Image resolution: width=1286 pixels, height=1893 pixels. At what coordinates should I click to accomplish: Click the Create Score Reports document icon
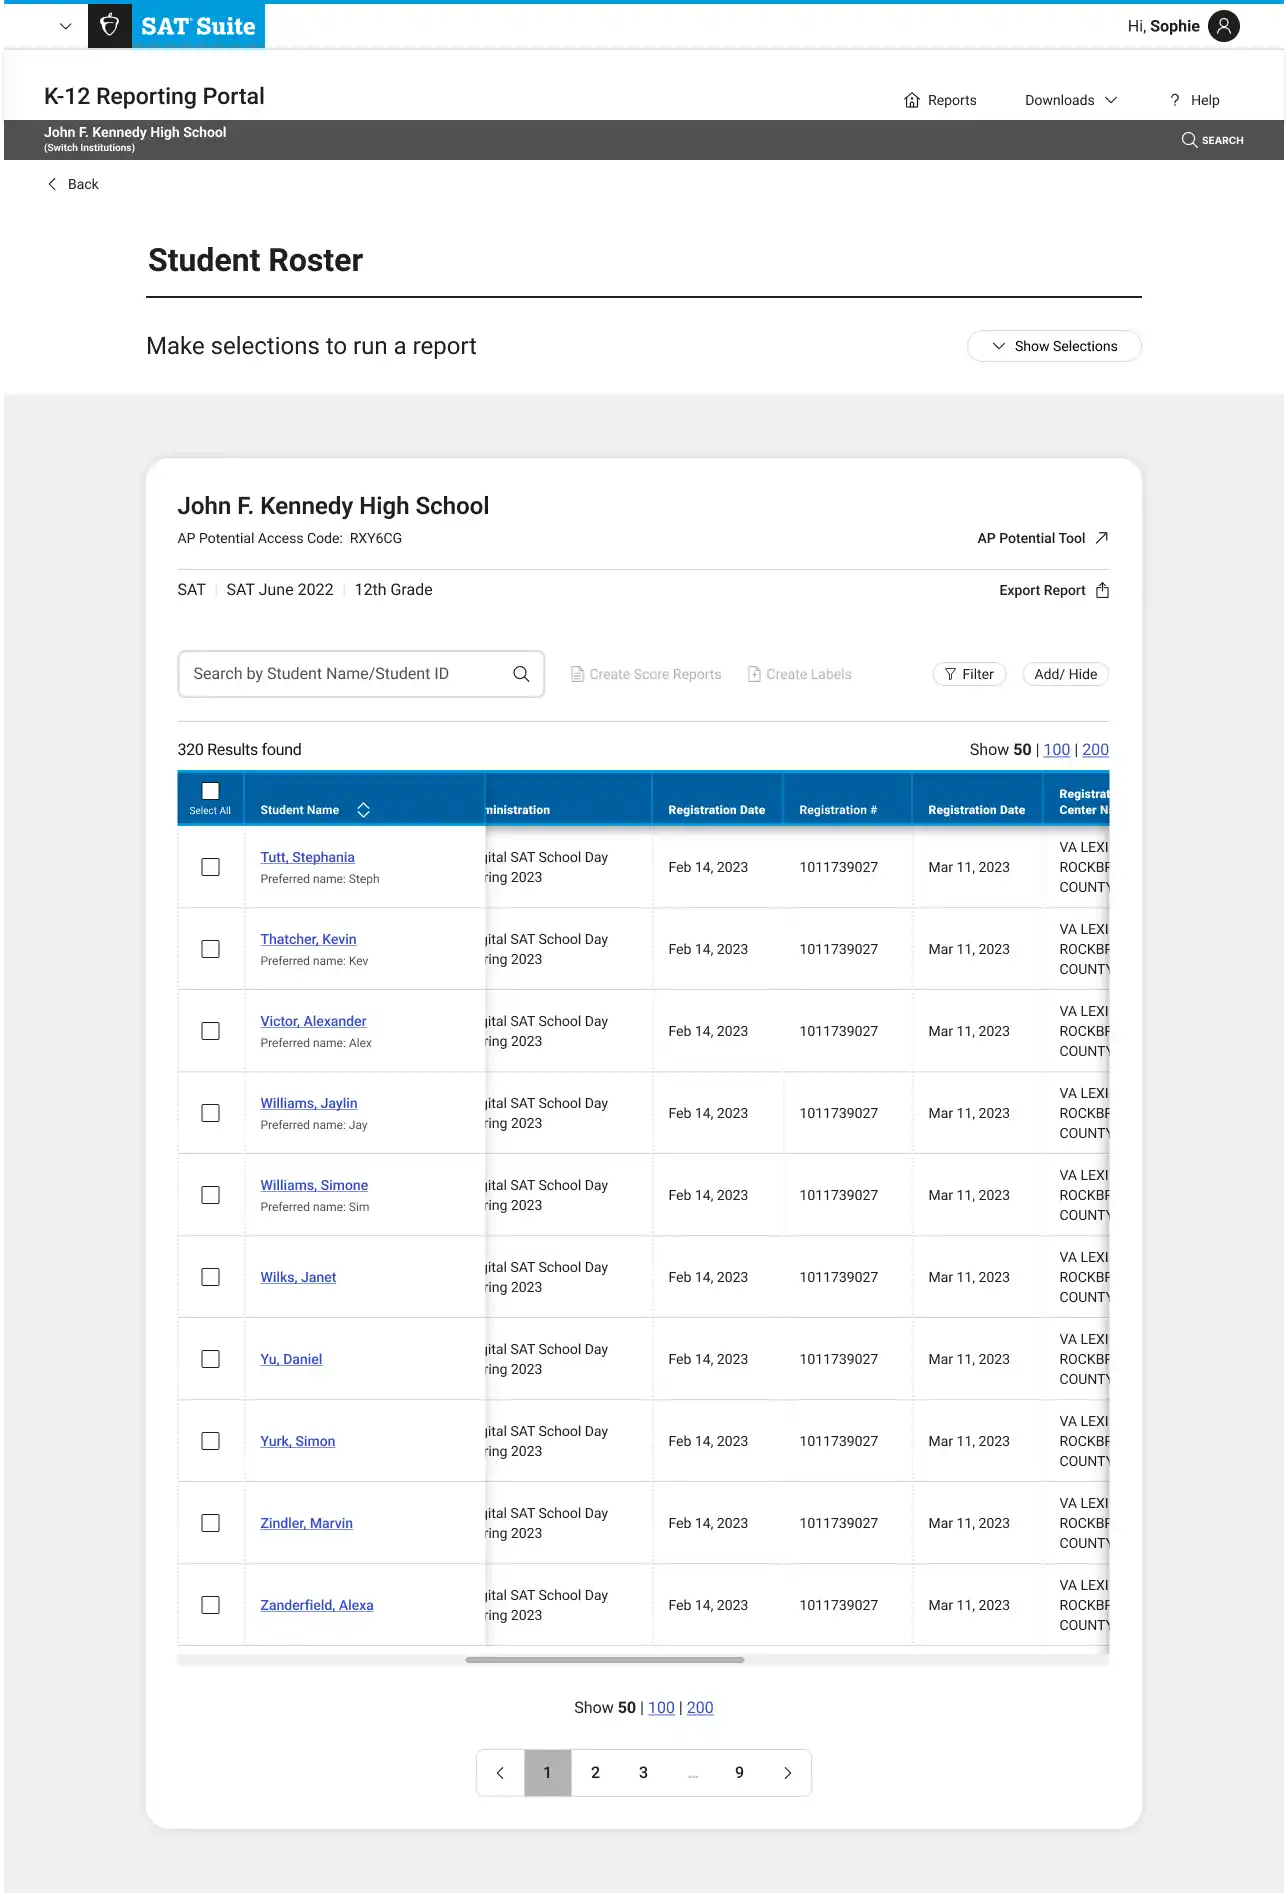click(x=577, y=674)
